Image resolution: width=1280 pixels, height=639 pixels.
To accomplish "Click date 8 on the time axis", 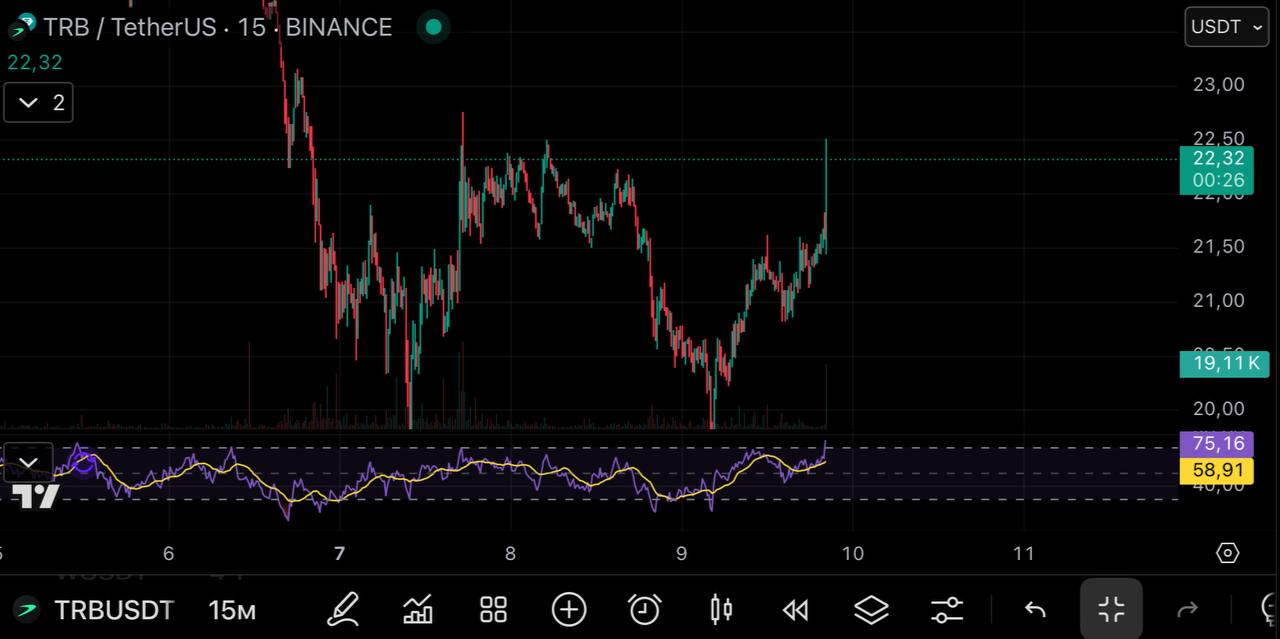I will (510, 553).
